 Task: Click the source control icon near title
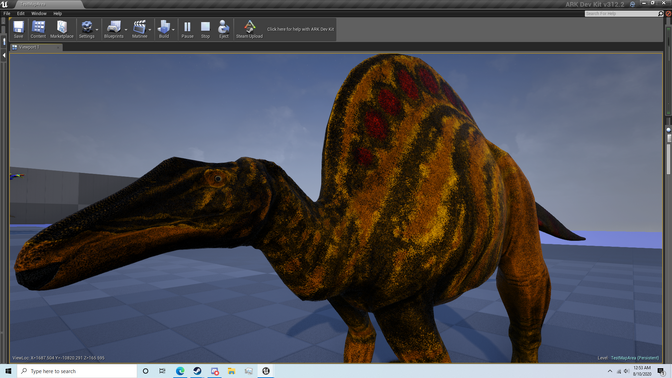(632, 4)
